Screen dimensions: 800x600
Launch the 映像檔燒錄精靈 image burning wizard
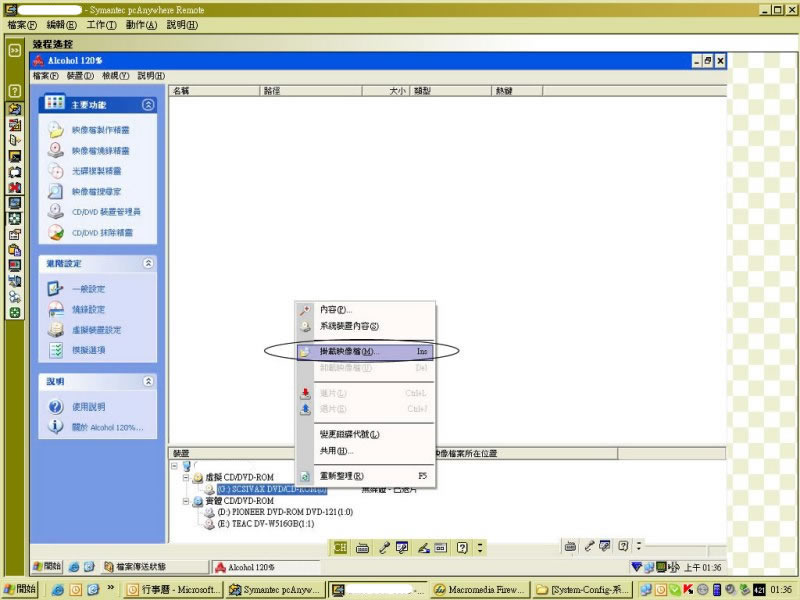click(100, 151)
